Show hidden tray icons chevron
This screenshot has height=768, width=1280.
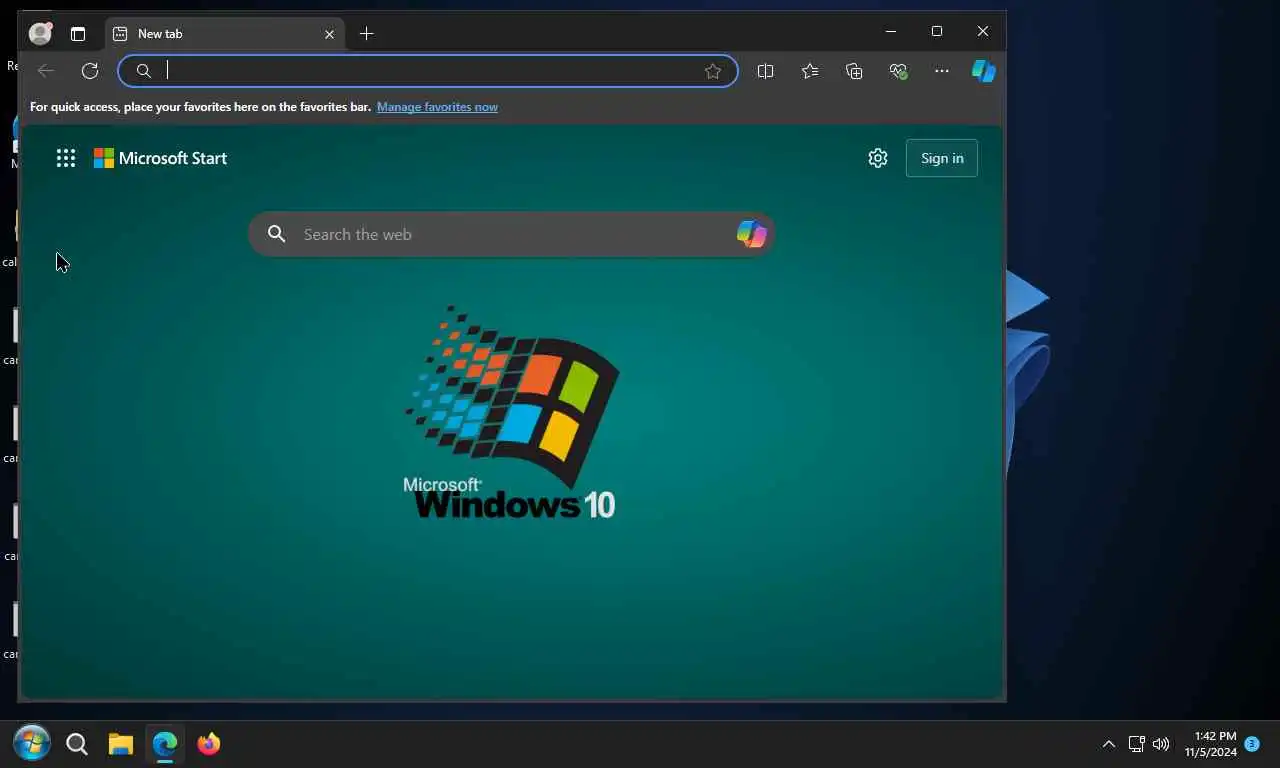[x=1109, y=744]
